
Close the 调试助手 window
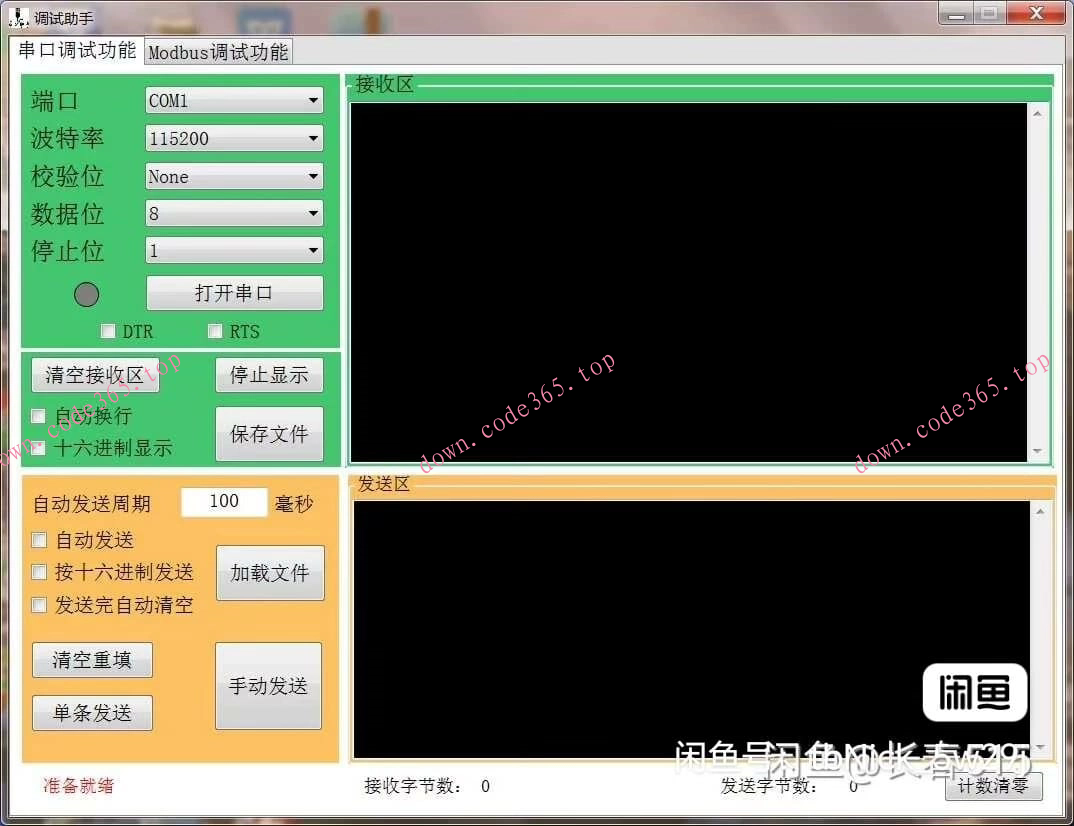[x=1036, y=14]
